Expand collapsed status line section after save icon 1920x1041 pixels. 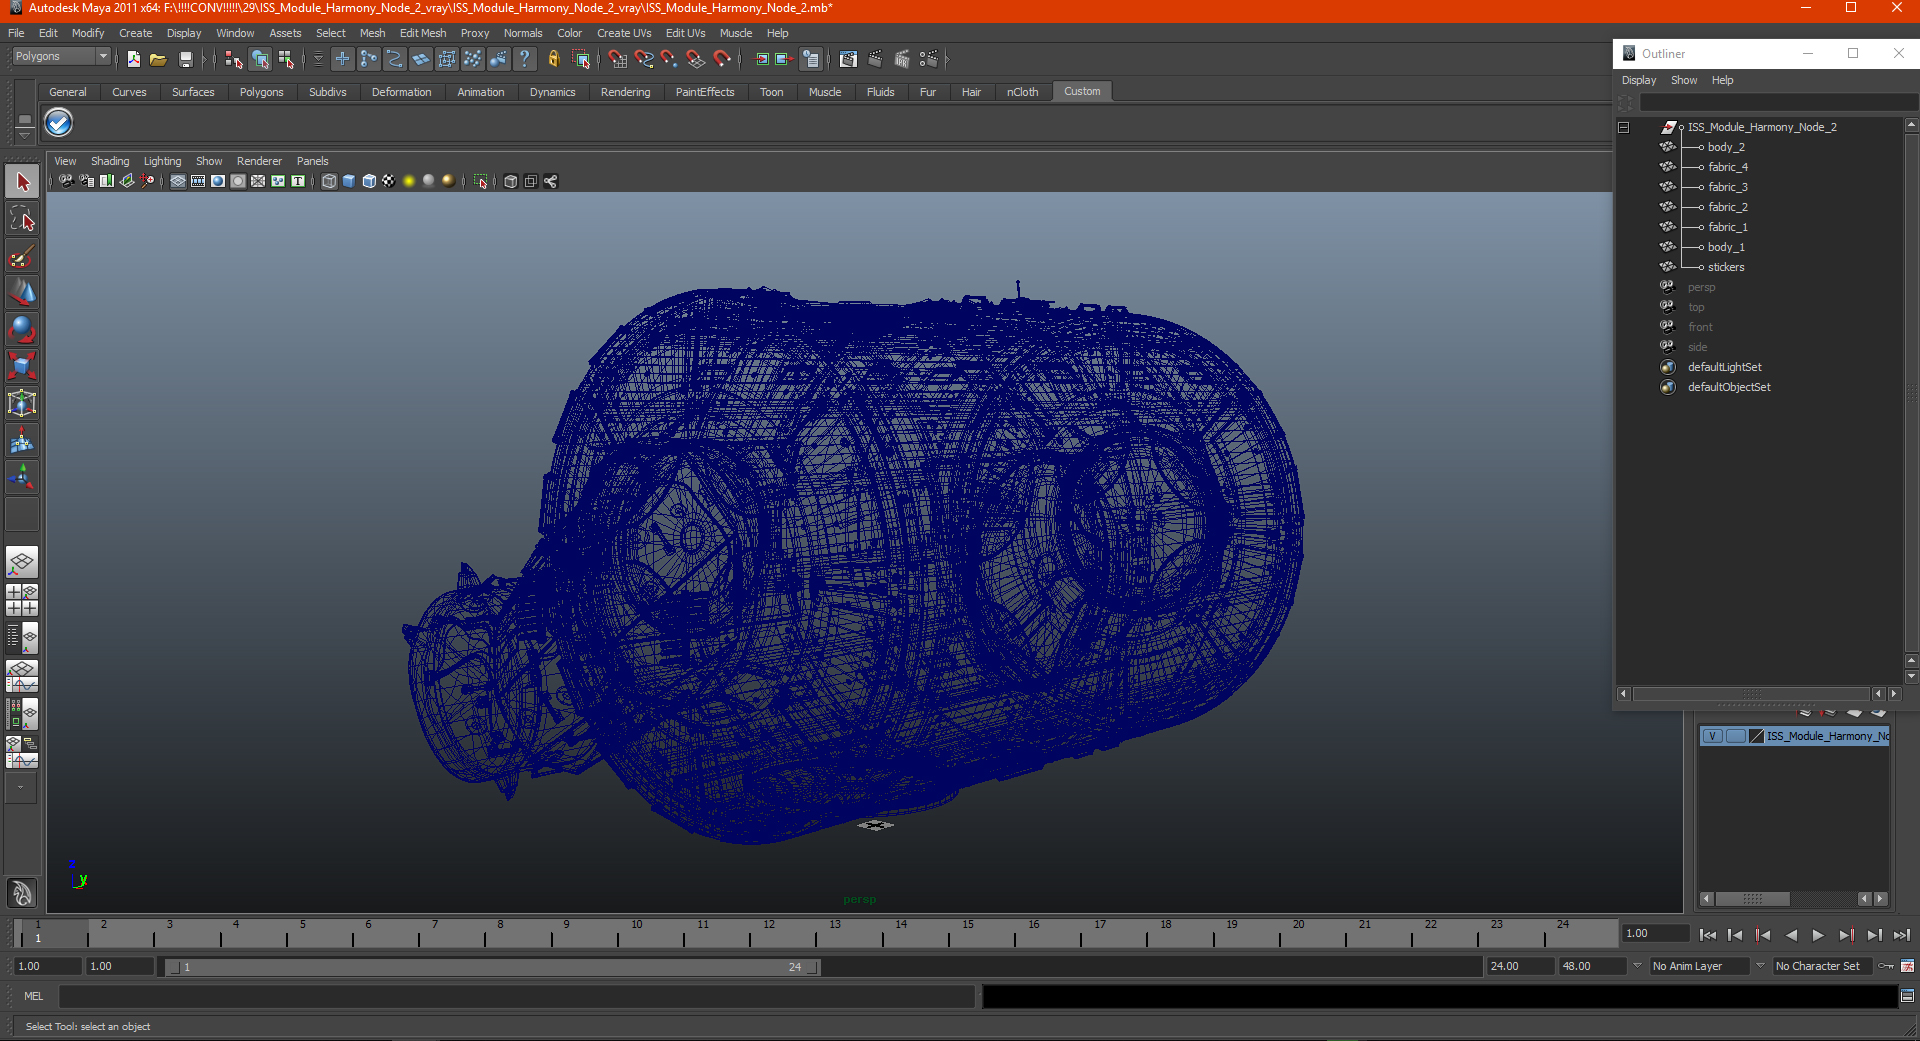(x=205, y=60)
